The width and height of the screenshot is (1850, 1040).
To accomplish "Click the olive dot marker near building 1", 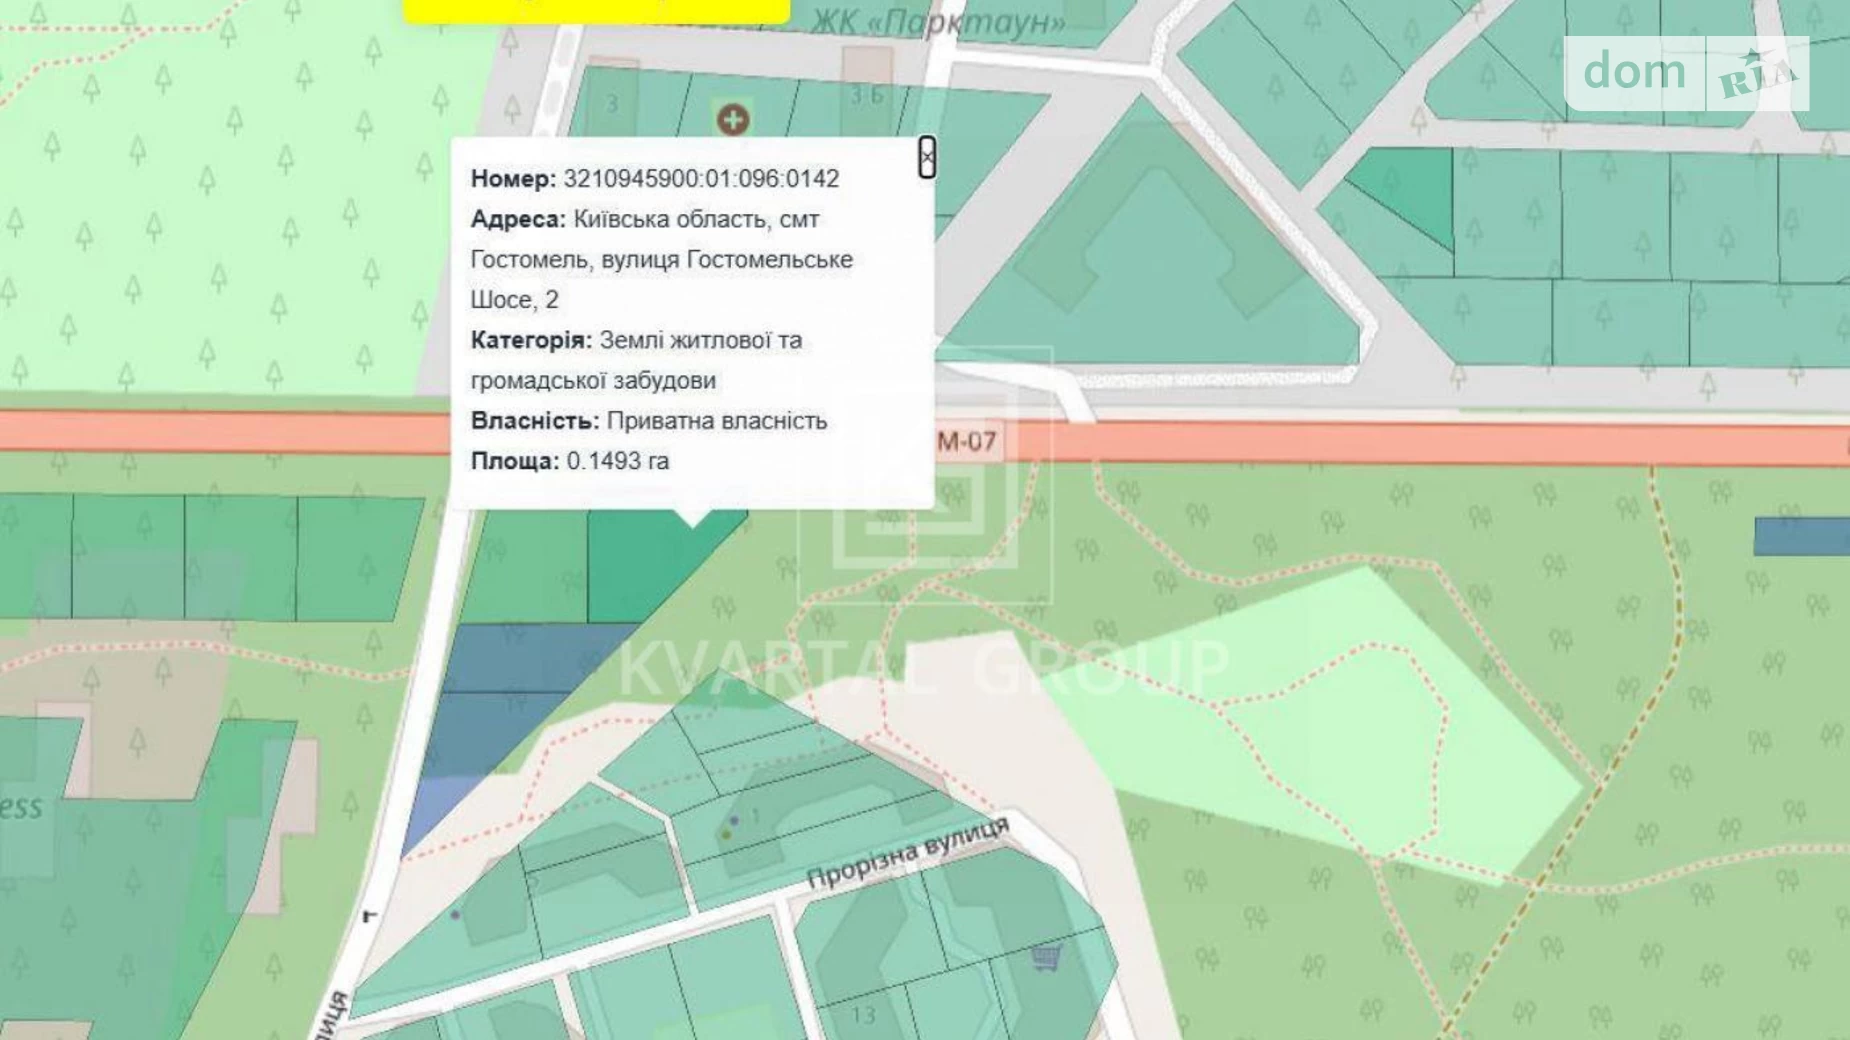I will 727,834.
